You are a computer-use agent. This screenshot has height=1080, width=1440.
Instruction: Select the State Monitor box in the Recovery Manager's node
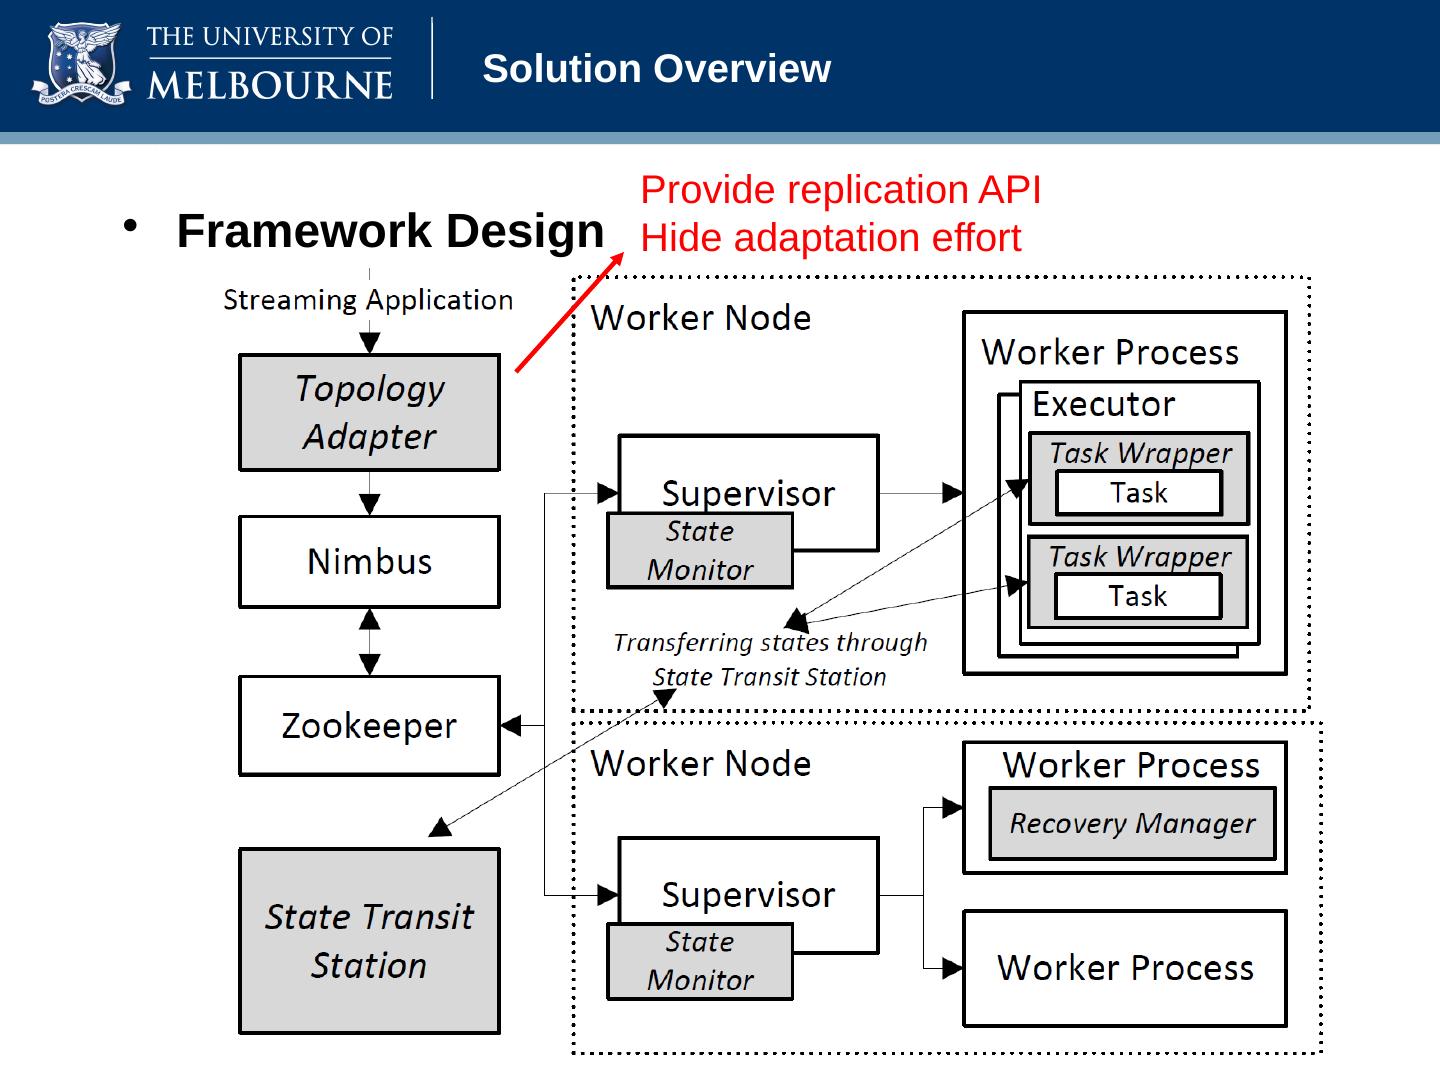point(700,961)
